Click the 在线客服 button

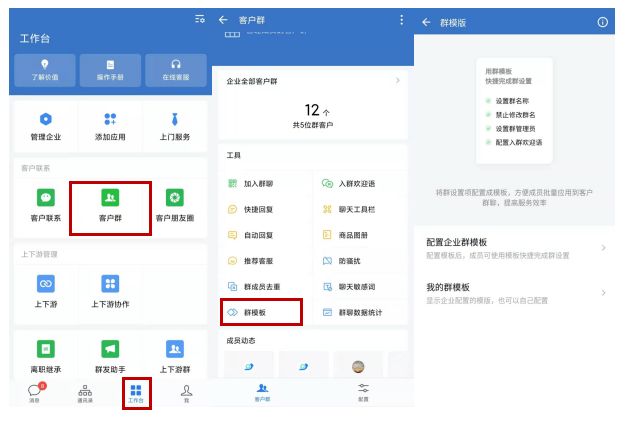(x=175, y=69)
